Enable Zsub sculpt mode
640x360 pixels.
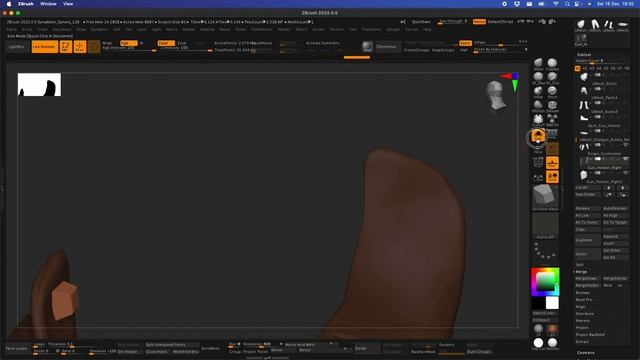(x=182, y=43)
